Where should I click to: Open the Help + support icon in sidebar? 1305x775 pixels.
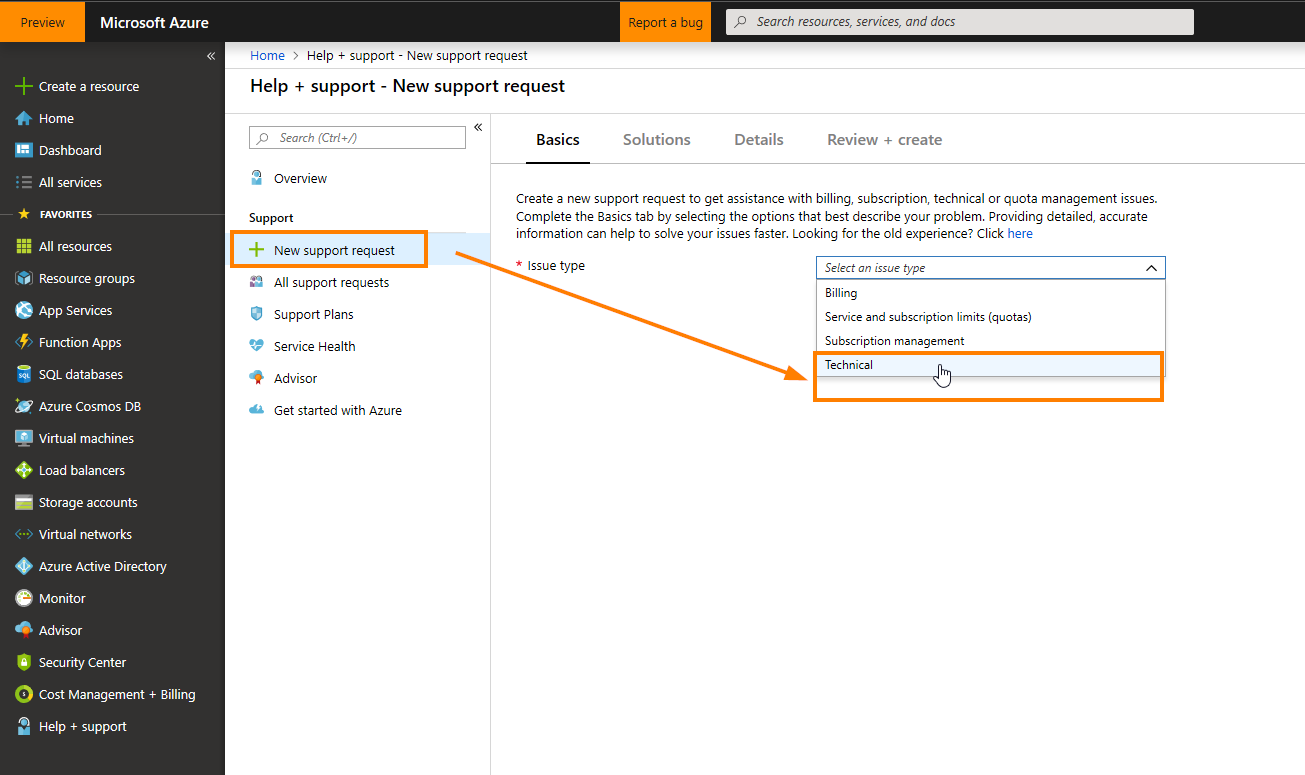click(24, 727)
